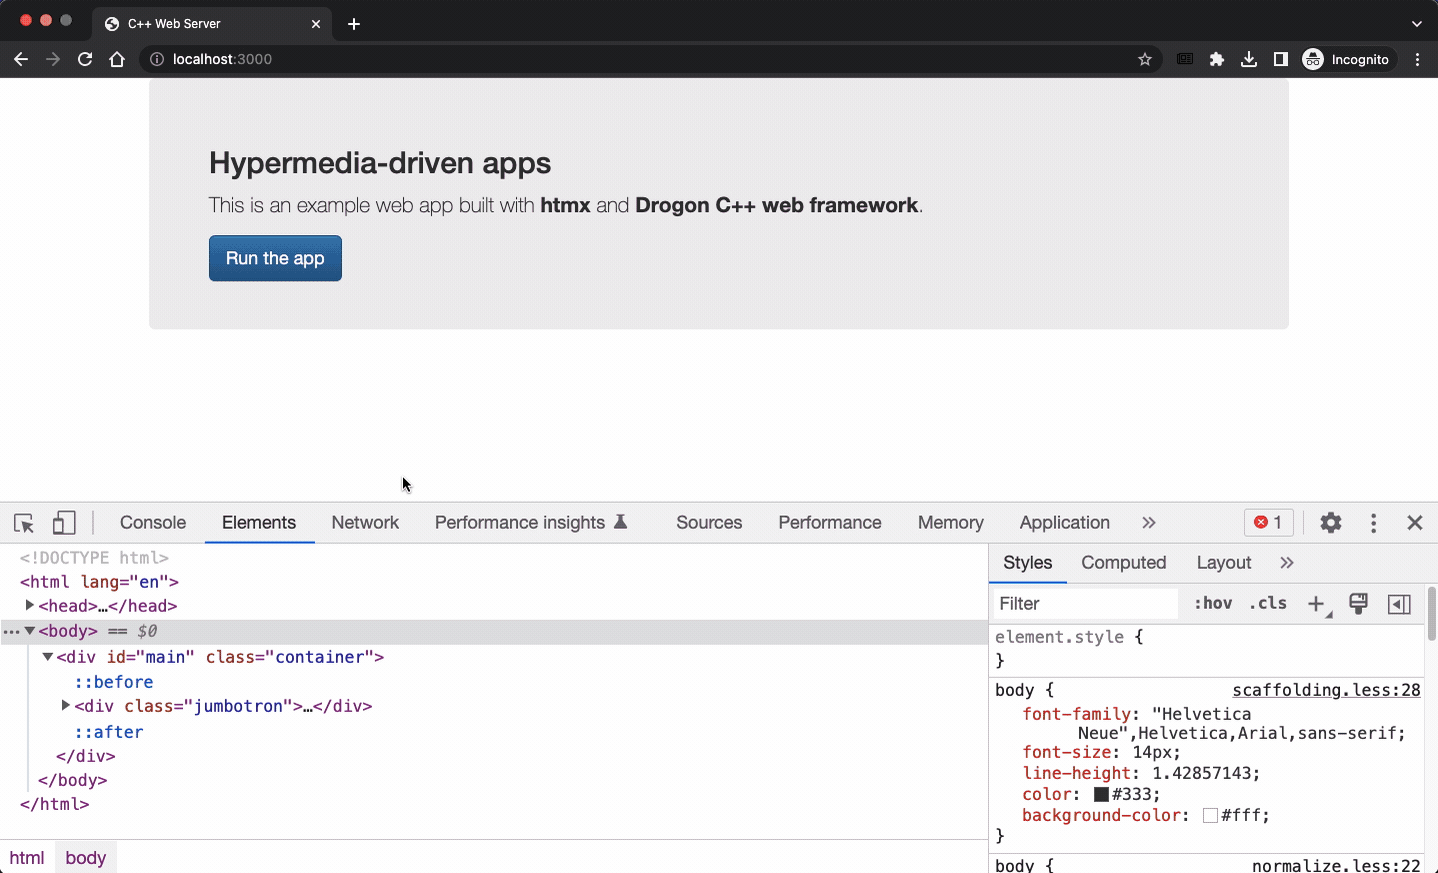The image size is (1438, 873).
Task: Open DevTools settings gear
Action: [1330, 523]
